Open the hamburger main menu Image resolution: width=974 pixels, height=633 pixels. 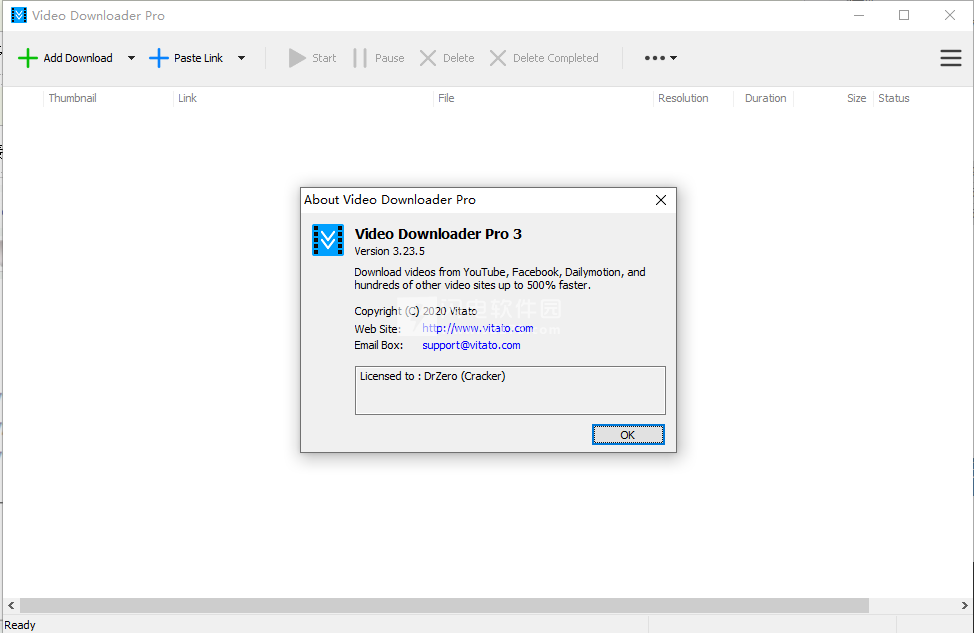(950, 58)
